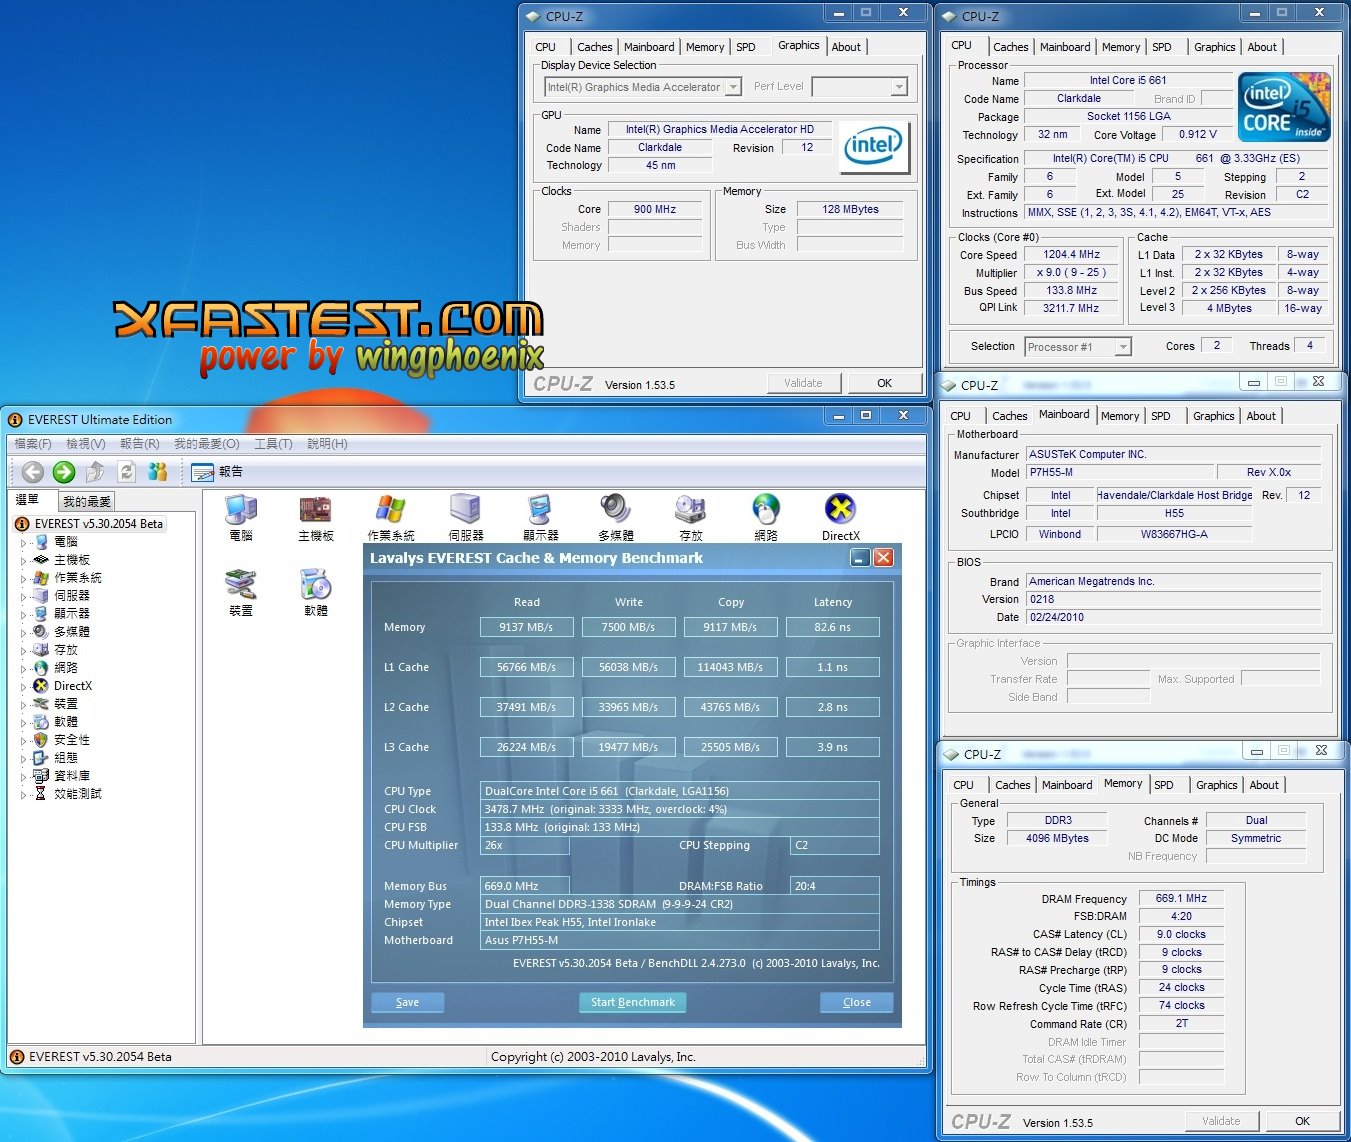
Task: Click OK in Graphics CPU-Z window
Action: click(884, 383)
